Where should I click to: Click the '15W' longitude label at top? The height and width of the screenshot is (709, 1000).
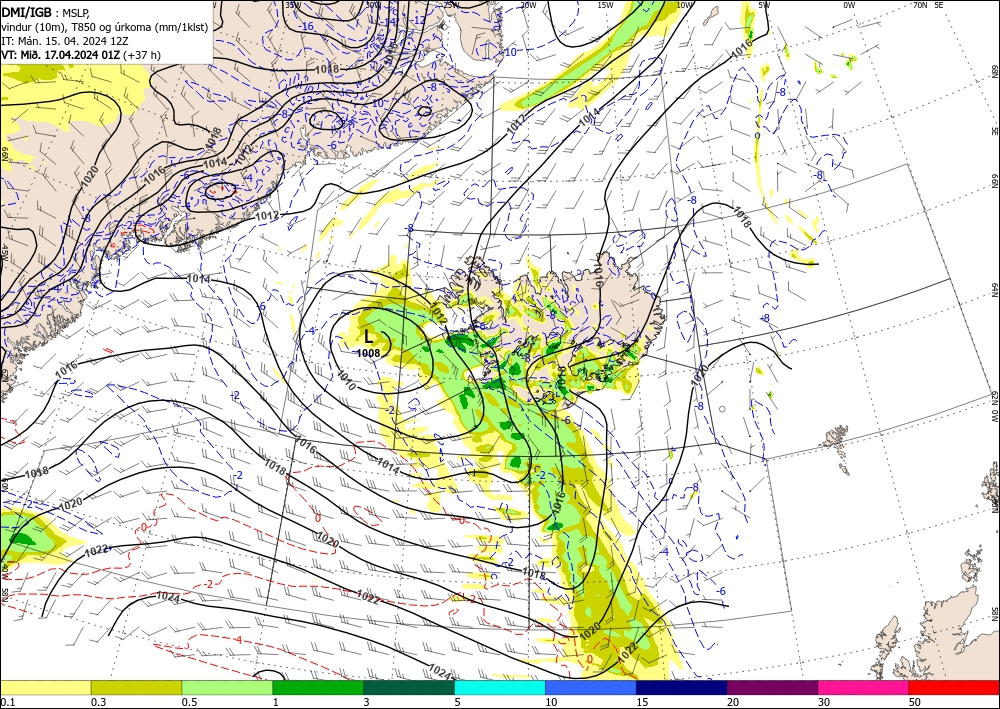[605, 5]
